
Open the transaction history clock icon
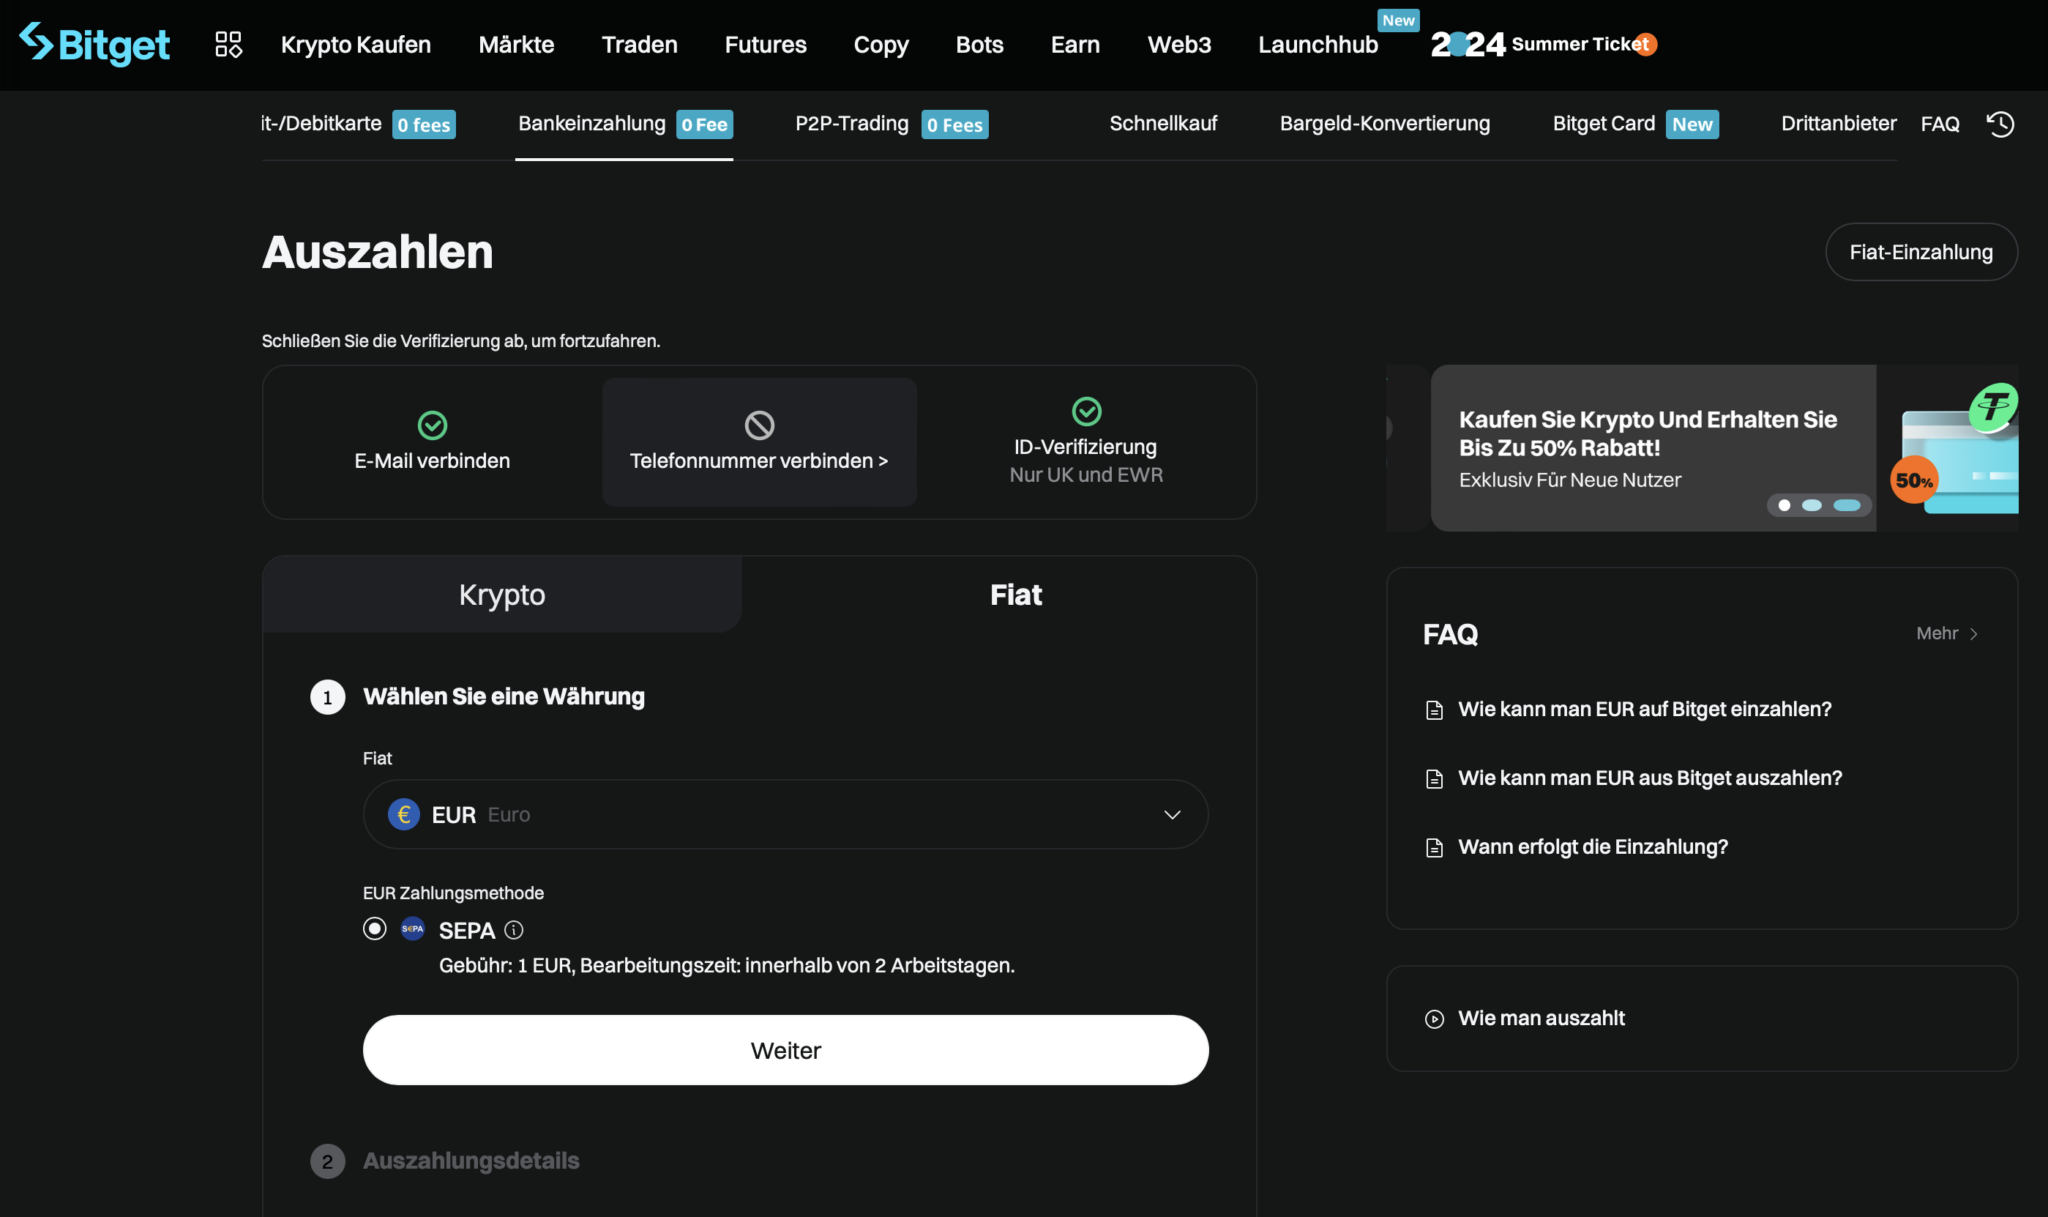2001,123
